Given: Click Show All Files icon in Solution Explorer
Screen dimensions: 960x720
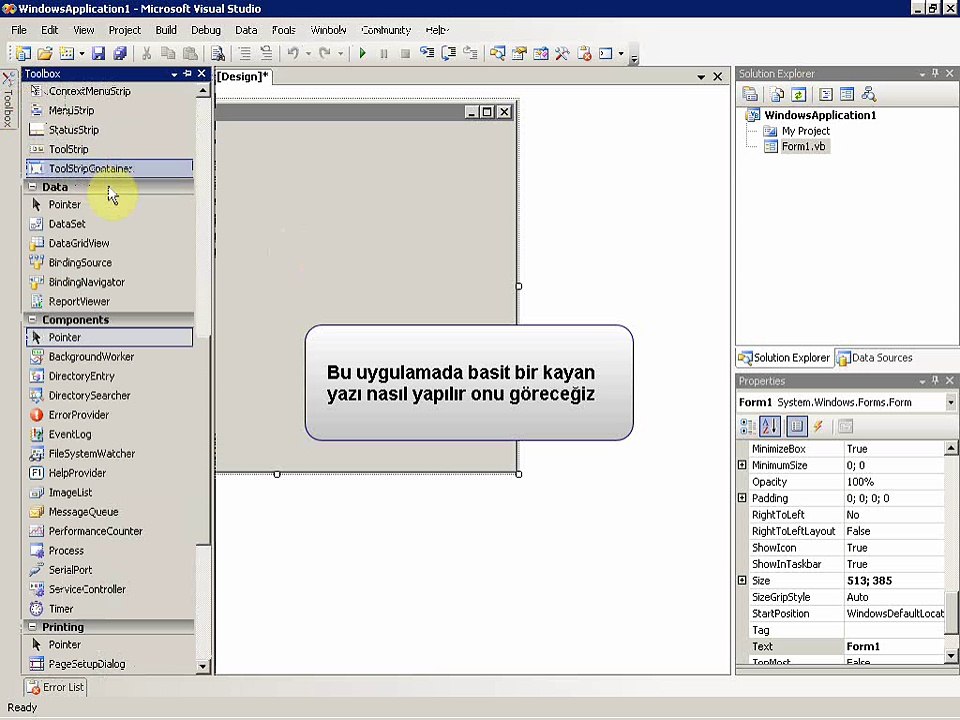Looking at the screenshot, I should pos(777,94).
